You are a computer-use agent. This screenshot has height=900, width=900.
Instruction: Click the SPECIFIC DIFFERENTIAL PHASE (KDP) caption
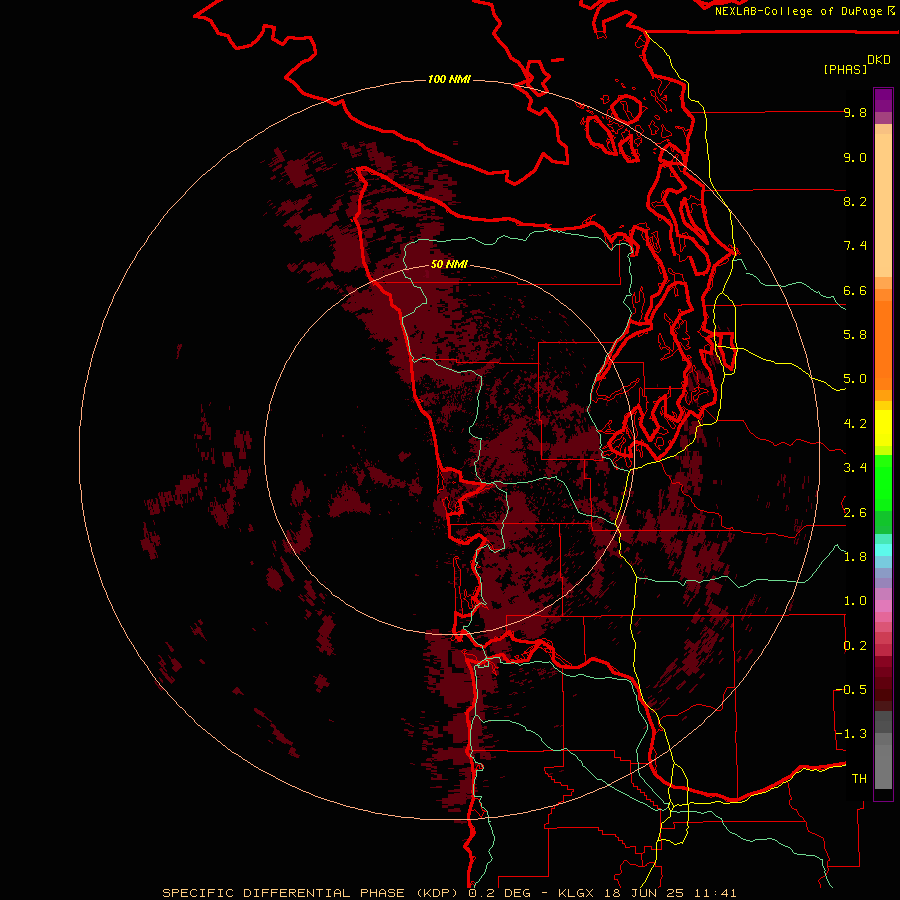312,893
